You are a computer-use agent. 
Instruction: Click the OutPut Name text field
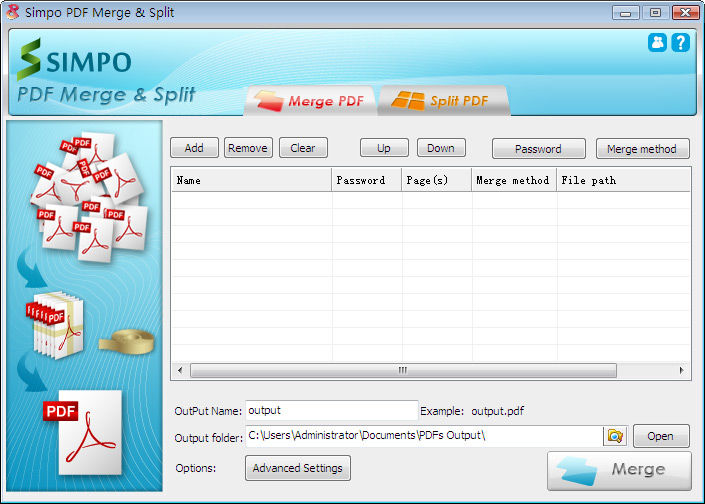pyautogui.click(x=331, y=410)
